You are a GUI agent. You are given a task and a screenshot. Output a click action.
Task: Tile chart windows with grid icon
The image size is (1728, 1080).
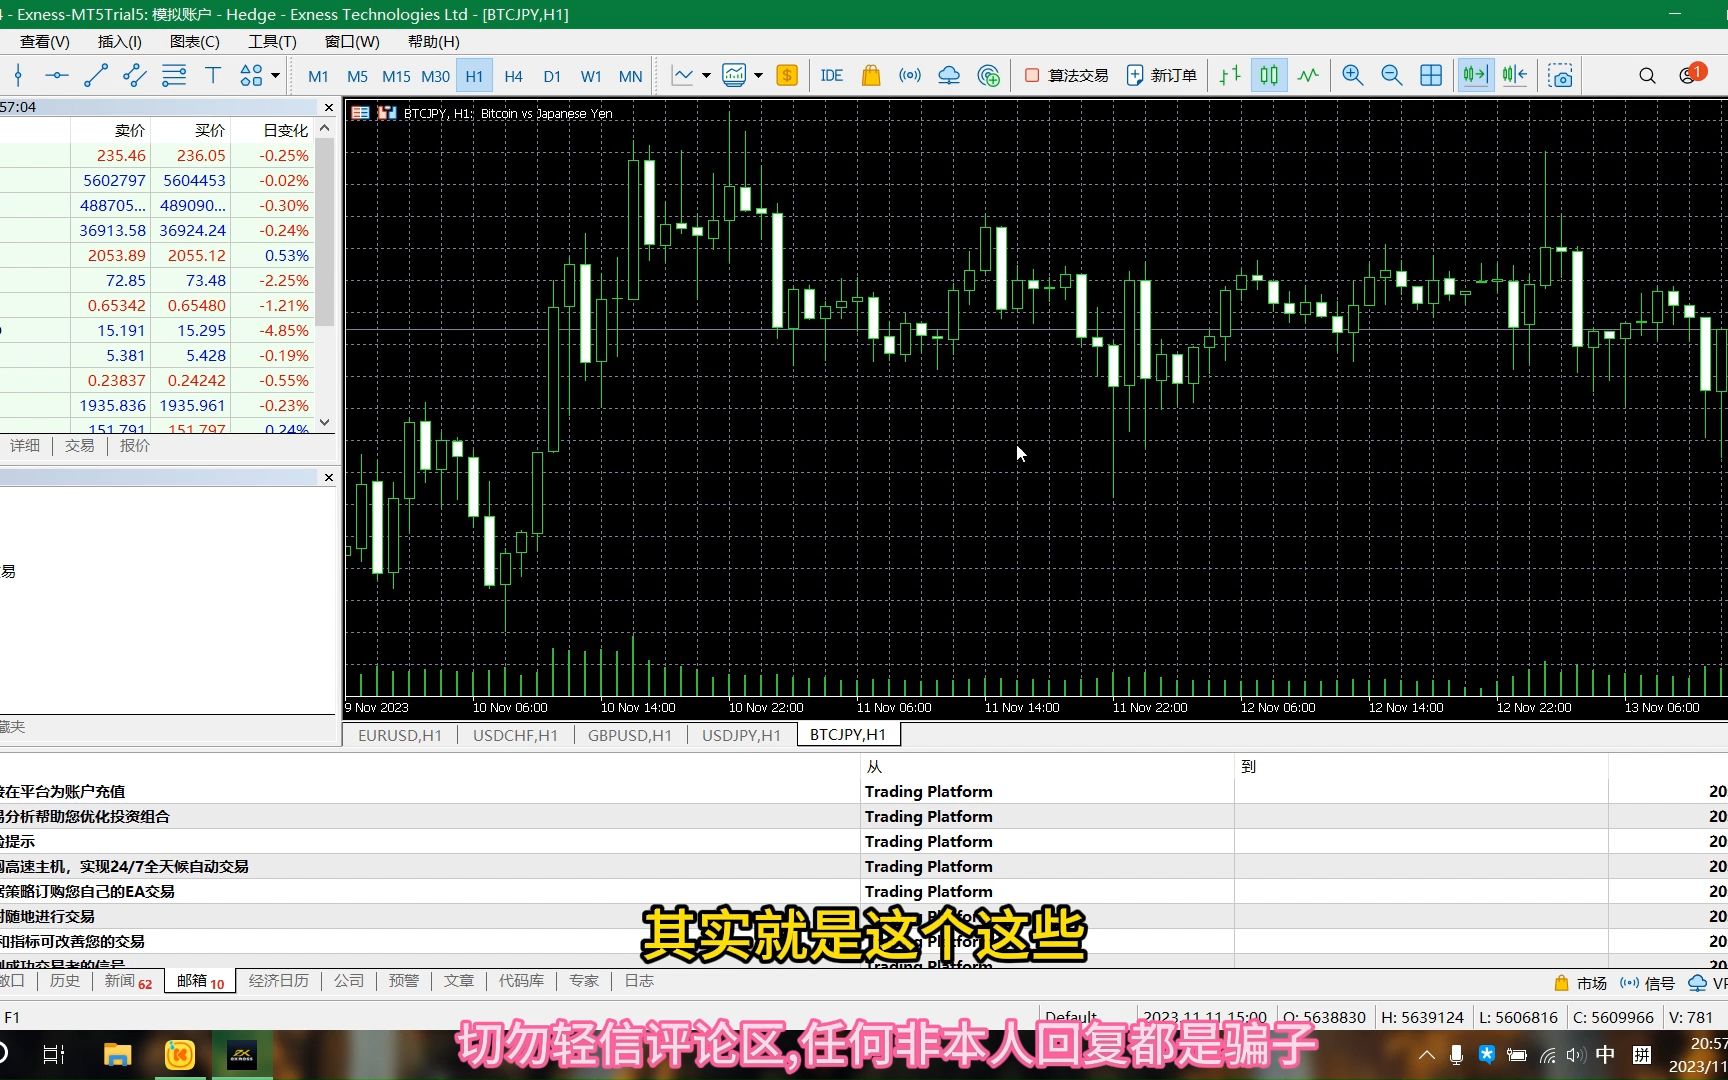pyautogui.click(x=1431, y=75)
